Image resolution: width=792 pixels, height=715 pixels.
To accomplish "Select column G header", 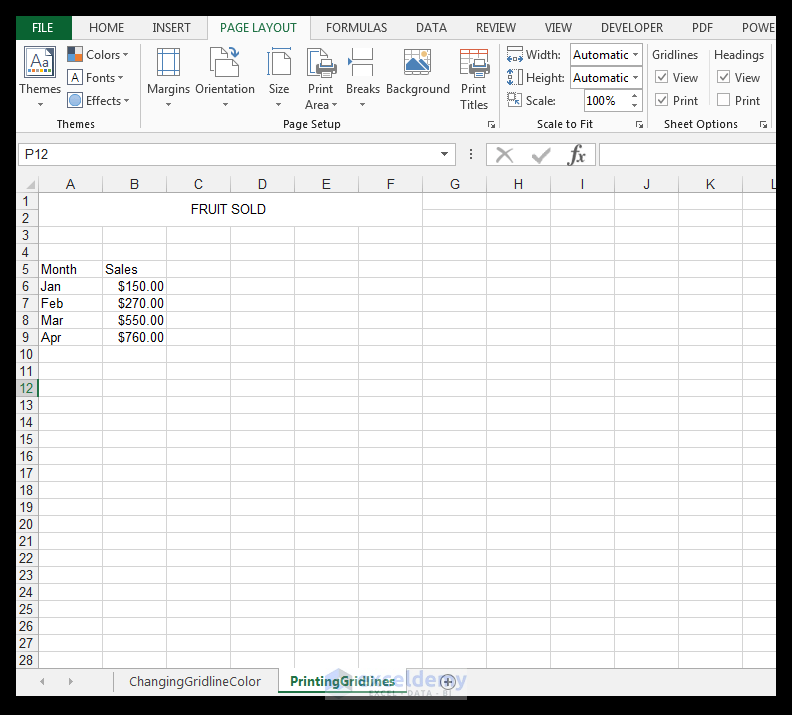I will 455,184.
